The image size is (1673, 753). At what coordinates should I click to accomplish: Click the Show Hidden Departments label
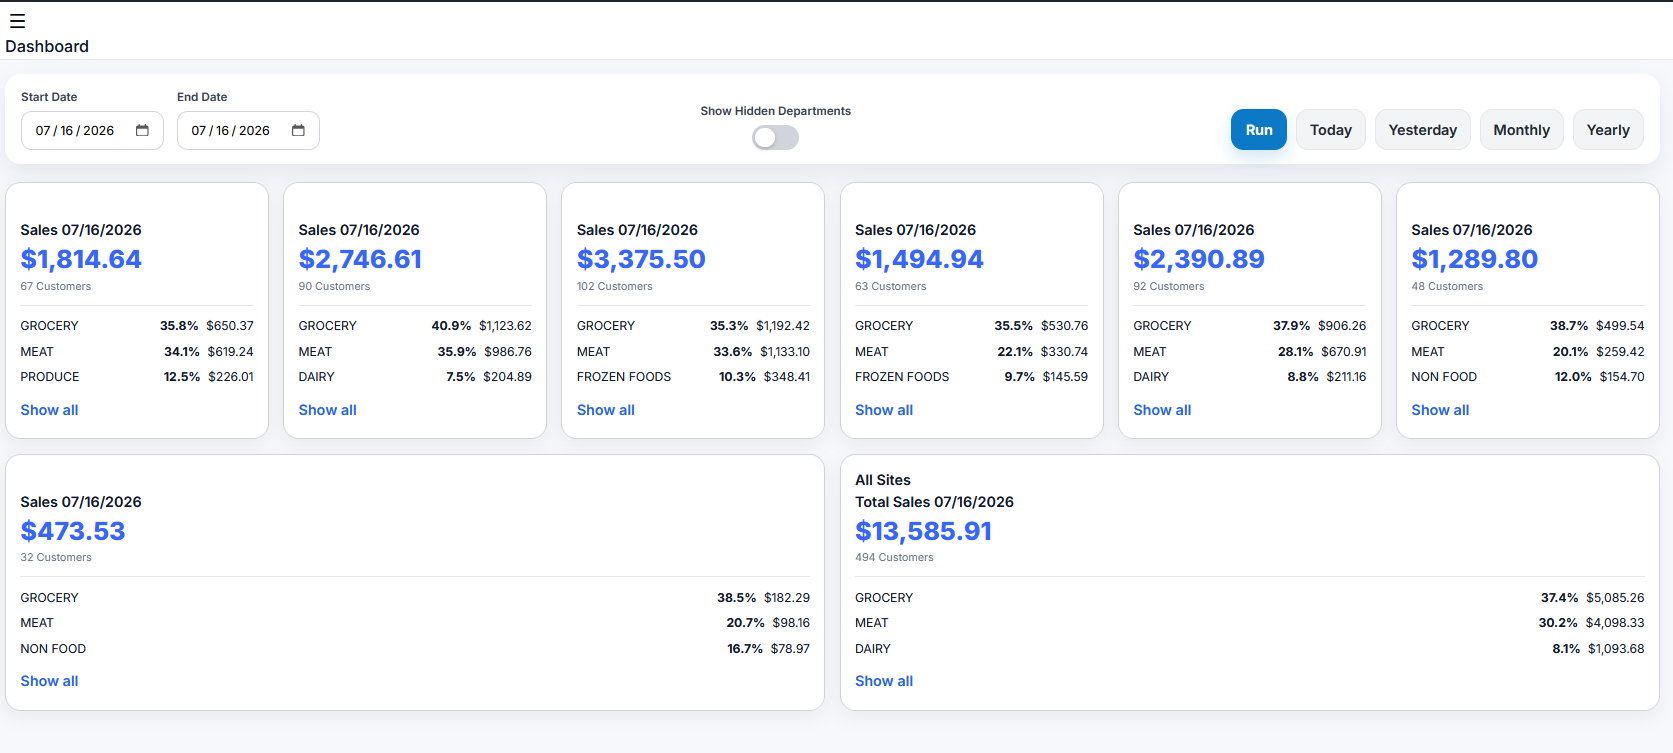(x=776, y=111)
